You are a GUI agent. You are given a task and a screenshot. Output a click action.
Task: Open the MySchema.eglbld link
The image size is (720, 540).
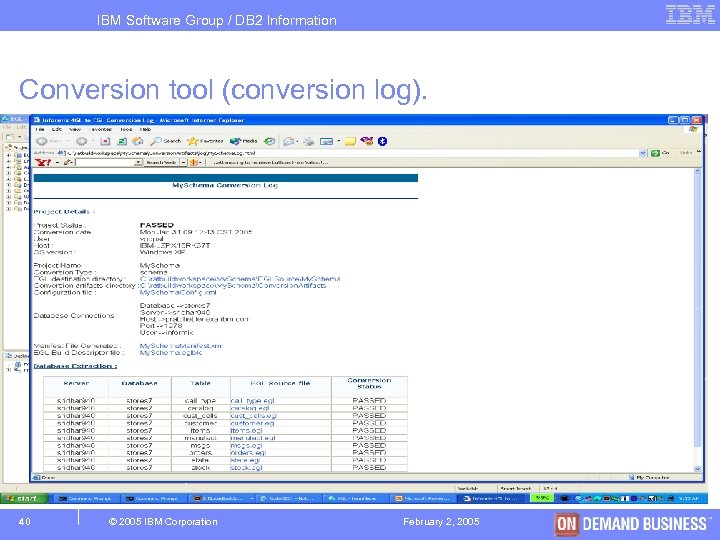click(x=170, y=353)
